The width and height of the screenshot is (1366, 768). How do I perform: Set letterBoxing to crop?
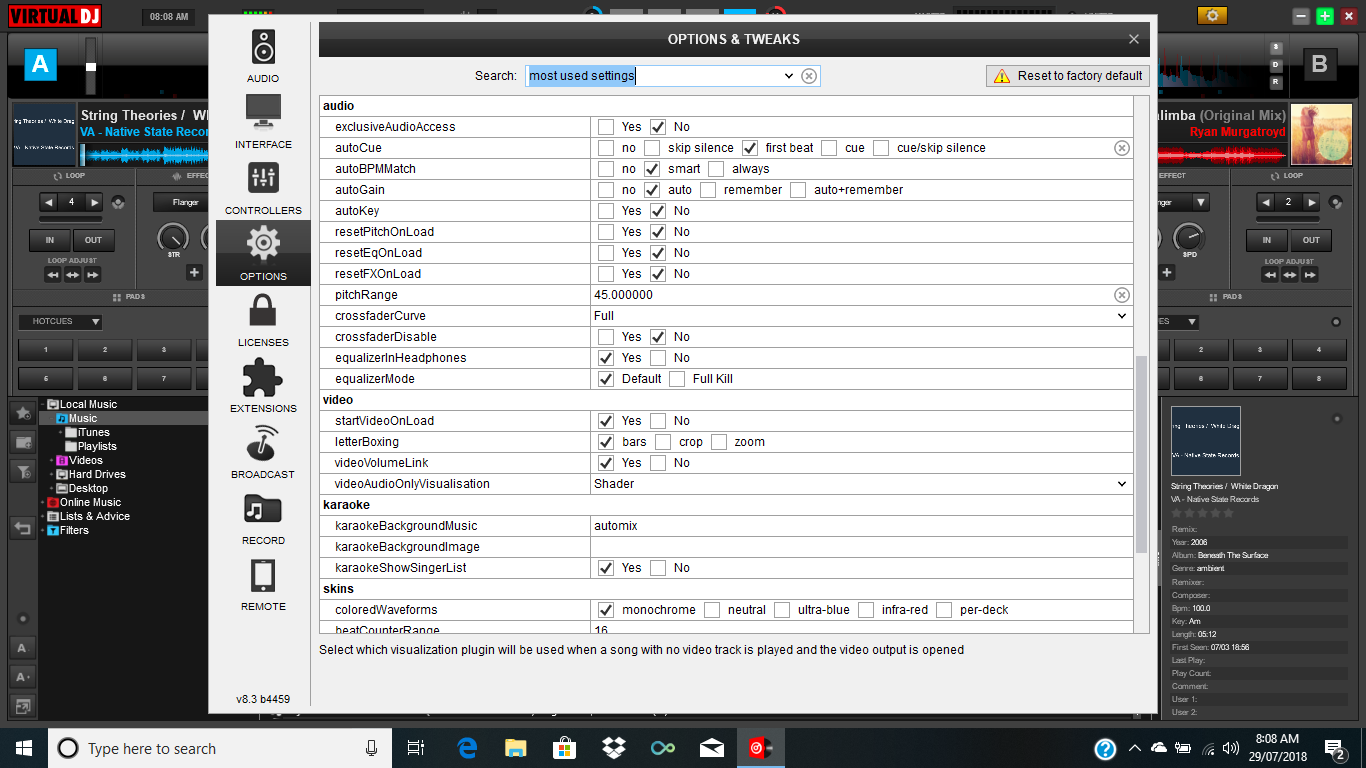[x=663, y=442]
